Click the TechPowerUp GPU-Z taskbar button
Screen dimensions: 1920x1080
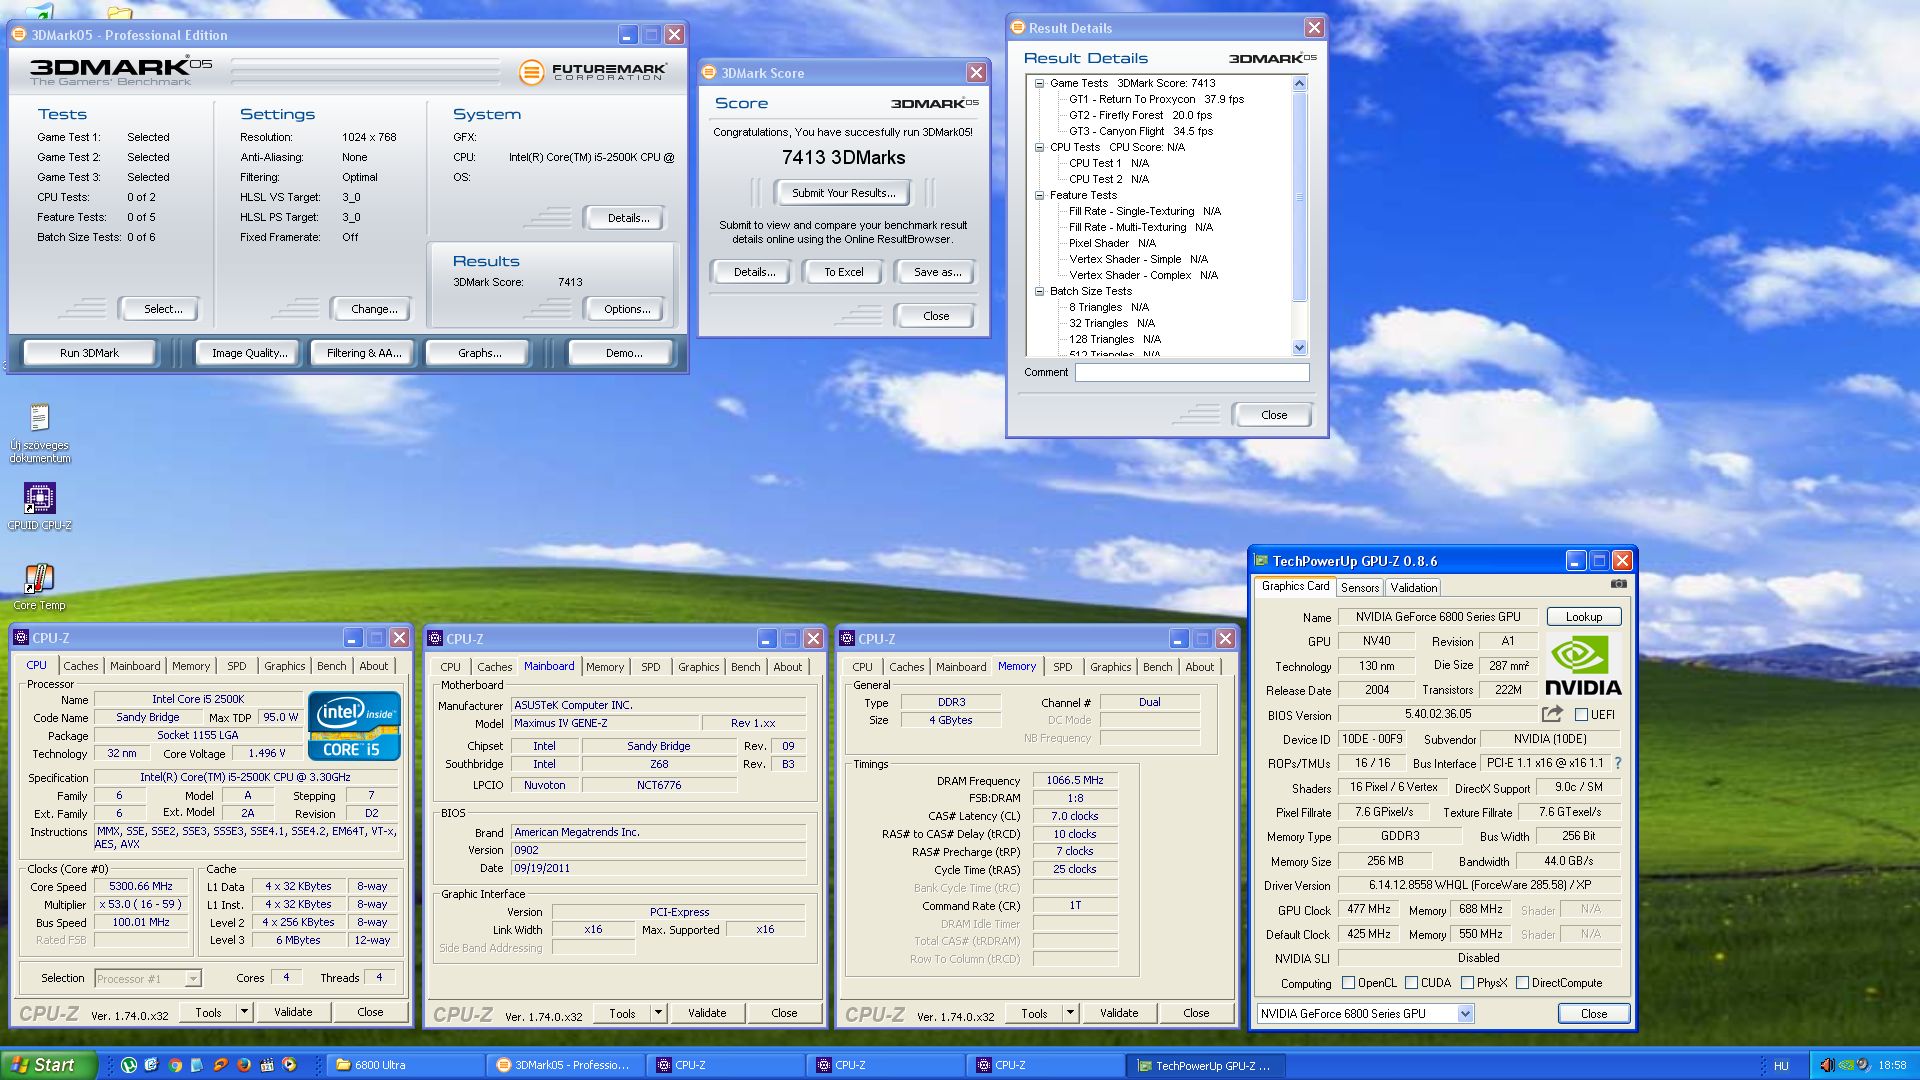(1206, 1065)
